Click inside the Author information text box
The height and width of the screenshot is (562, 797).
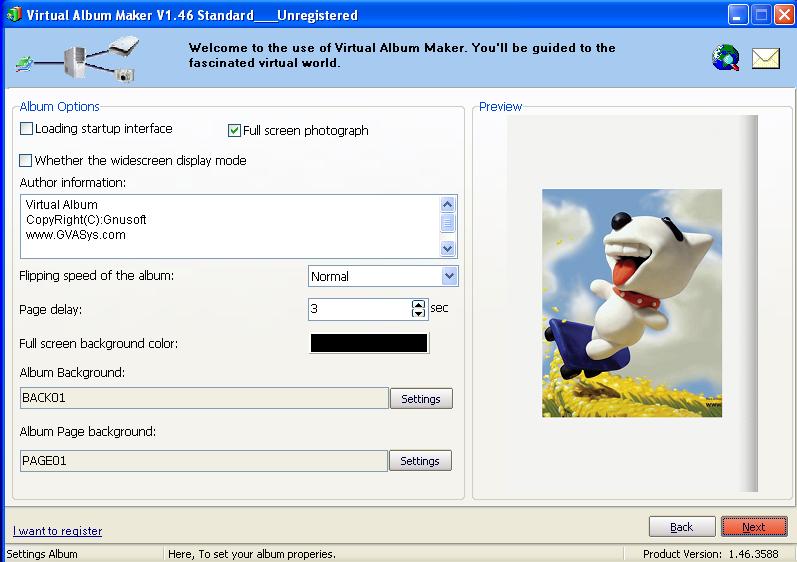(230, 227)
